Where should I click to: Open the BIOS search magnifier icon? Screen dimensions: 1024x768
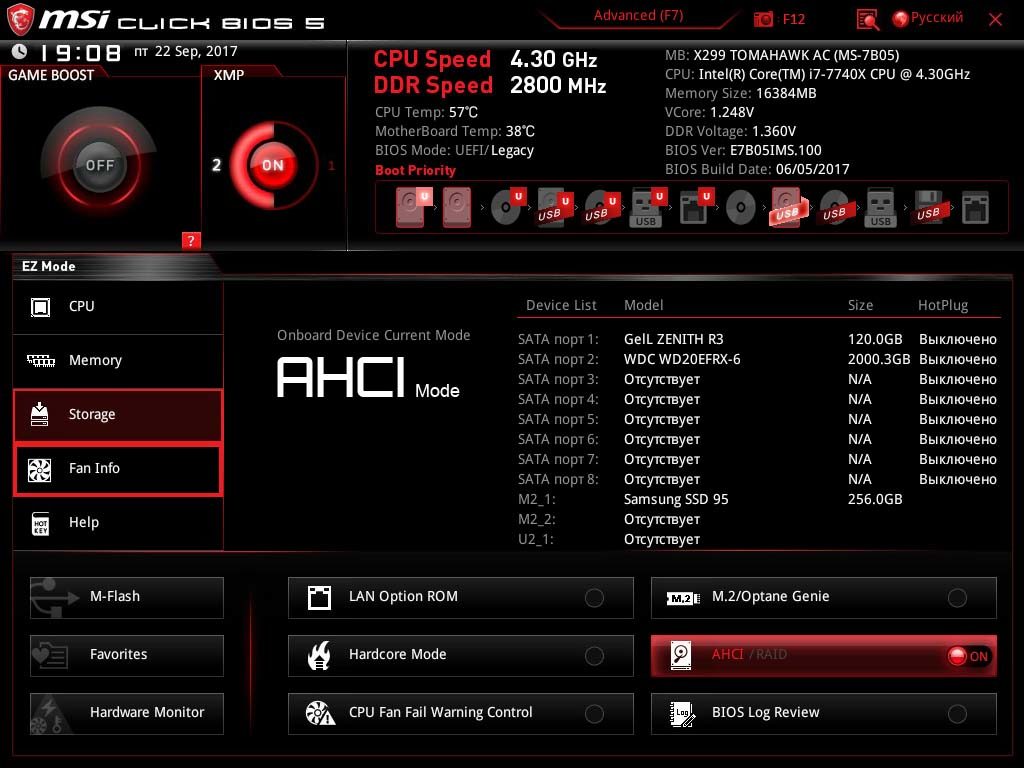point(867,20)
